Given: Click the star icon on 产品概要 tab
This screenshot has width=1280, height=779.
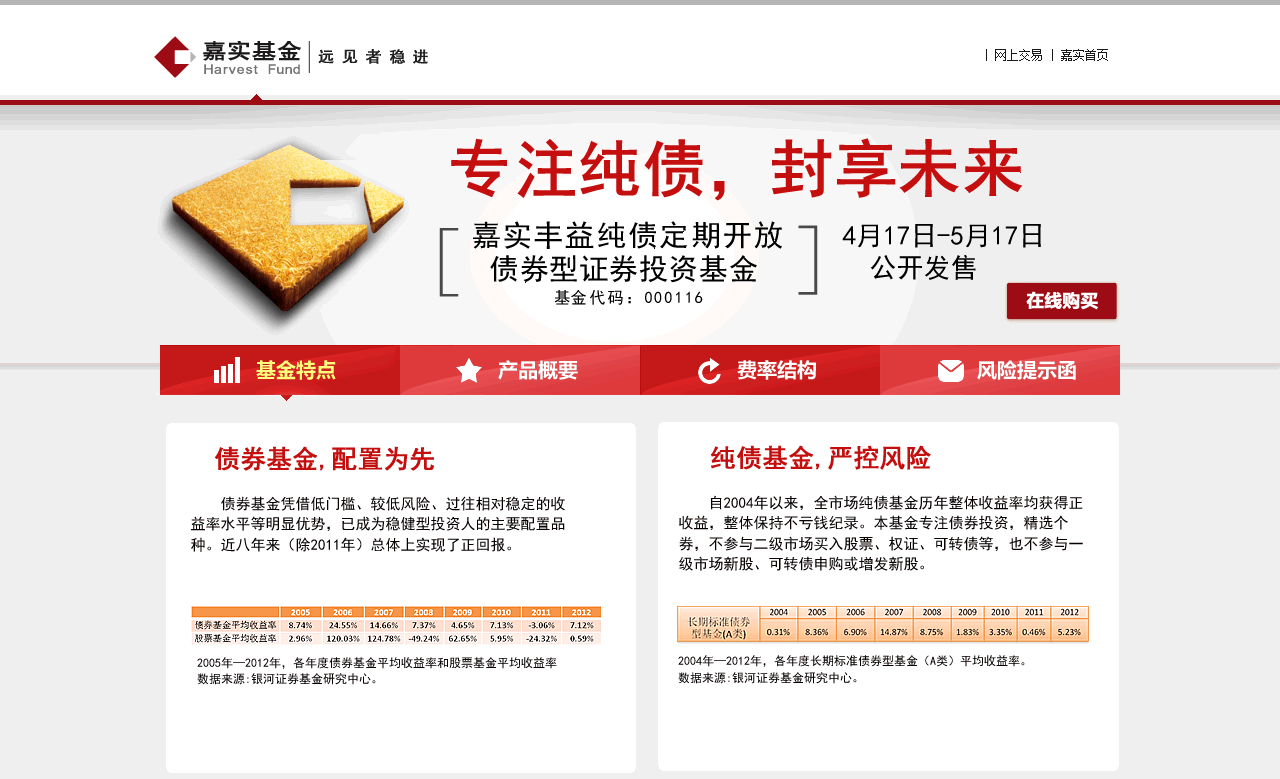Looking at the screenshot, I should point(469,371).
